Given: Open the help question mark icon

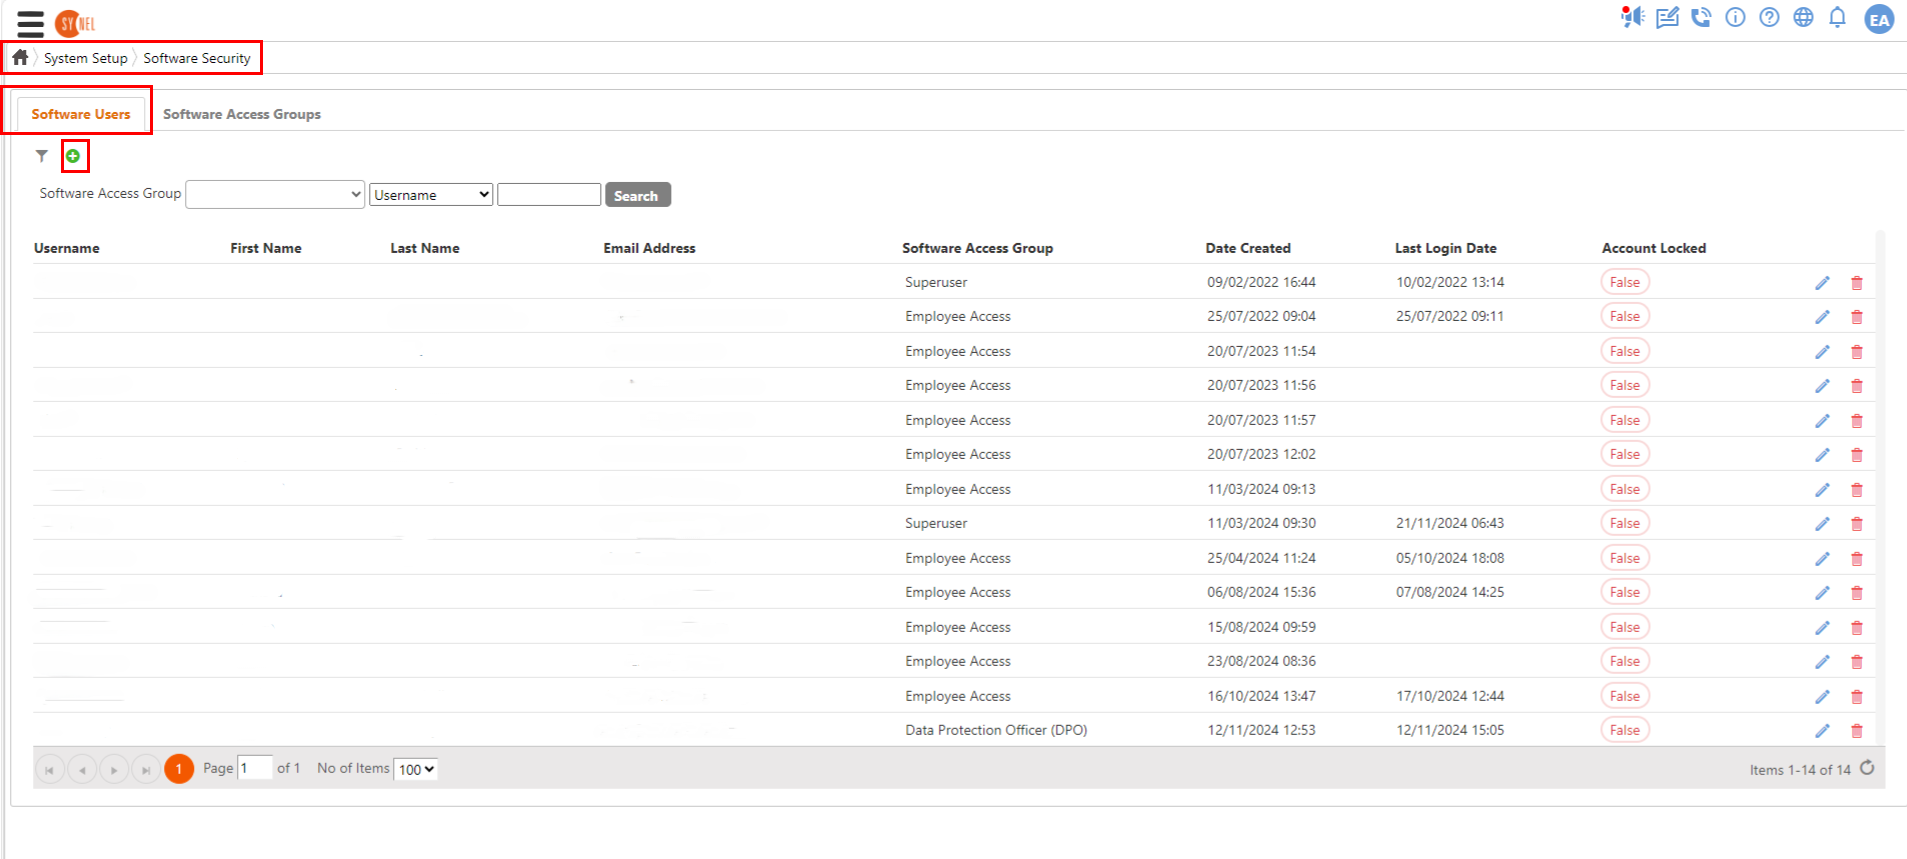Looking at the screenshot, I should click(1769, 17).
